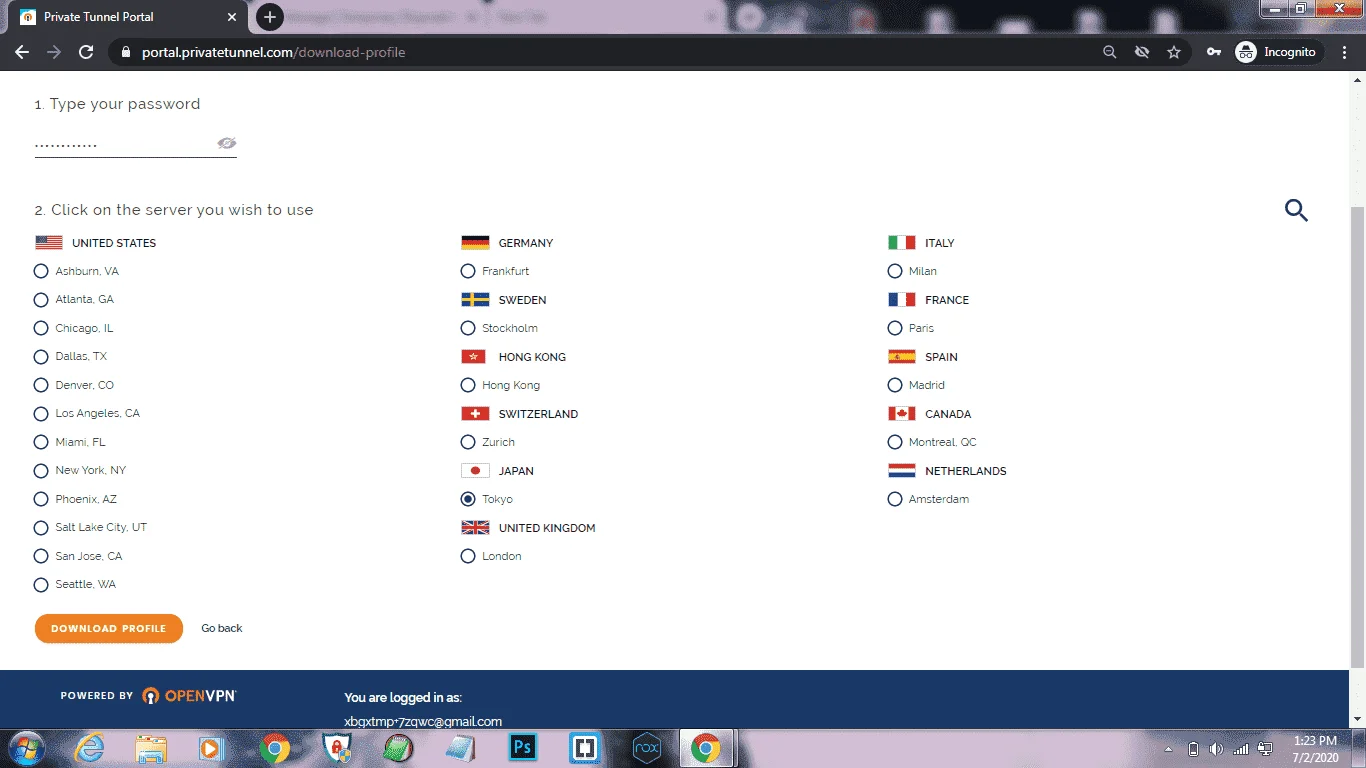The height and width of the screenshot is (768, 1366).
Task: Click the Hong Kong flag icon
Action: point(473,357)
